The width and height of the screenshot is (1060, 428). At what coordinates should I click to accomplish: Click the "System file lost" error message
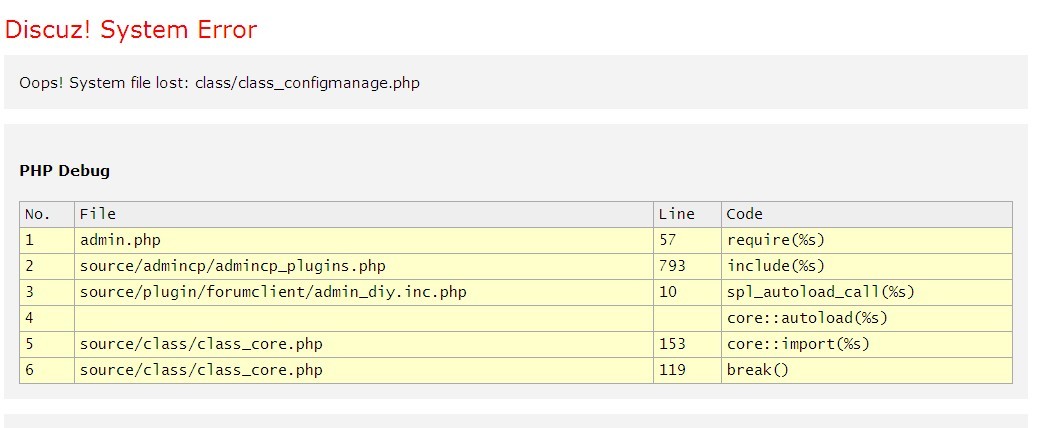tap(219, 83)
